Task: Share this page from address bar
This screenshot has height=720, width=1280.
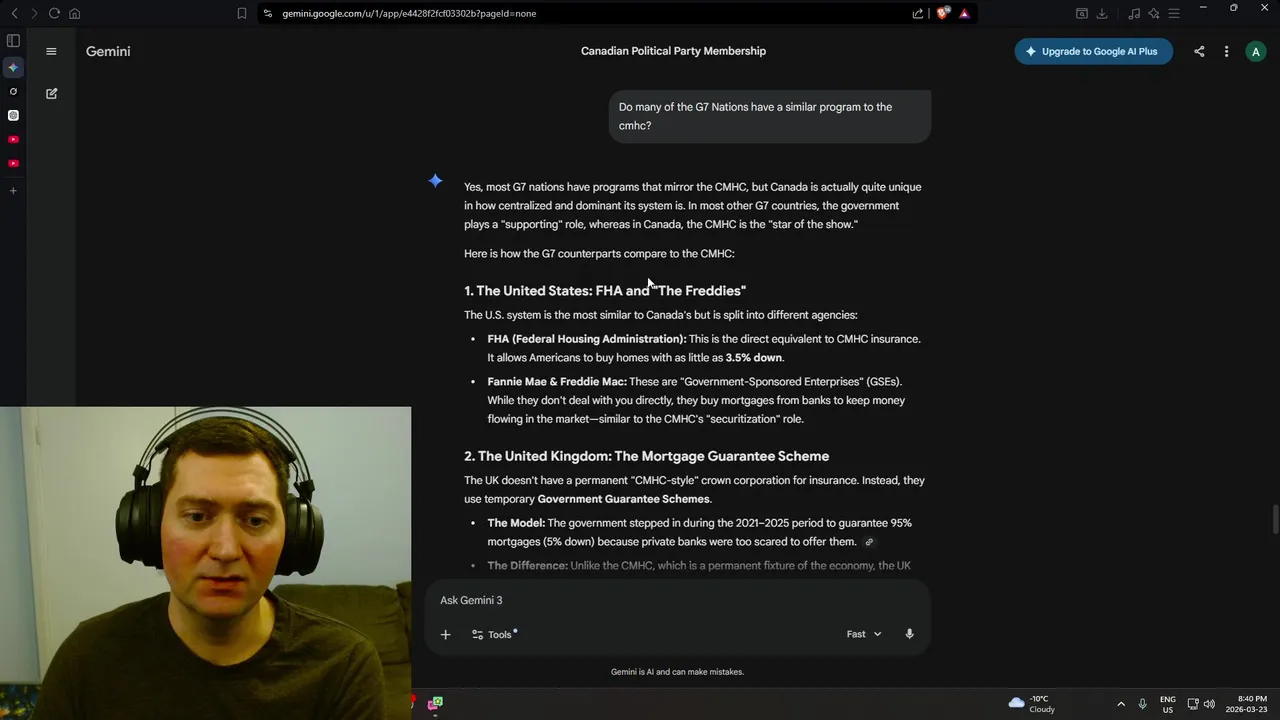Action: (x=918, y=13)
